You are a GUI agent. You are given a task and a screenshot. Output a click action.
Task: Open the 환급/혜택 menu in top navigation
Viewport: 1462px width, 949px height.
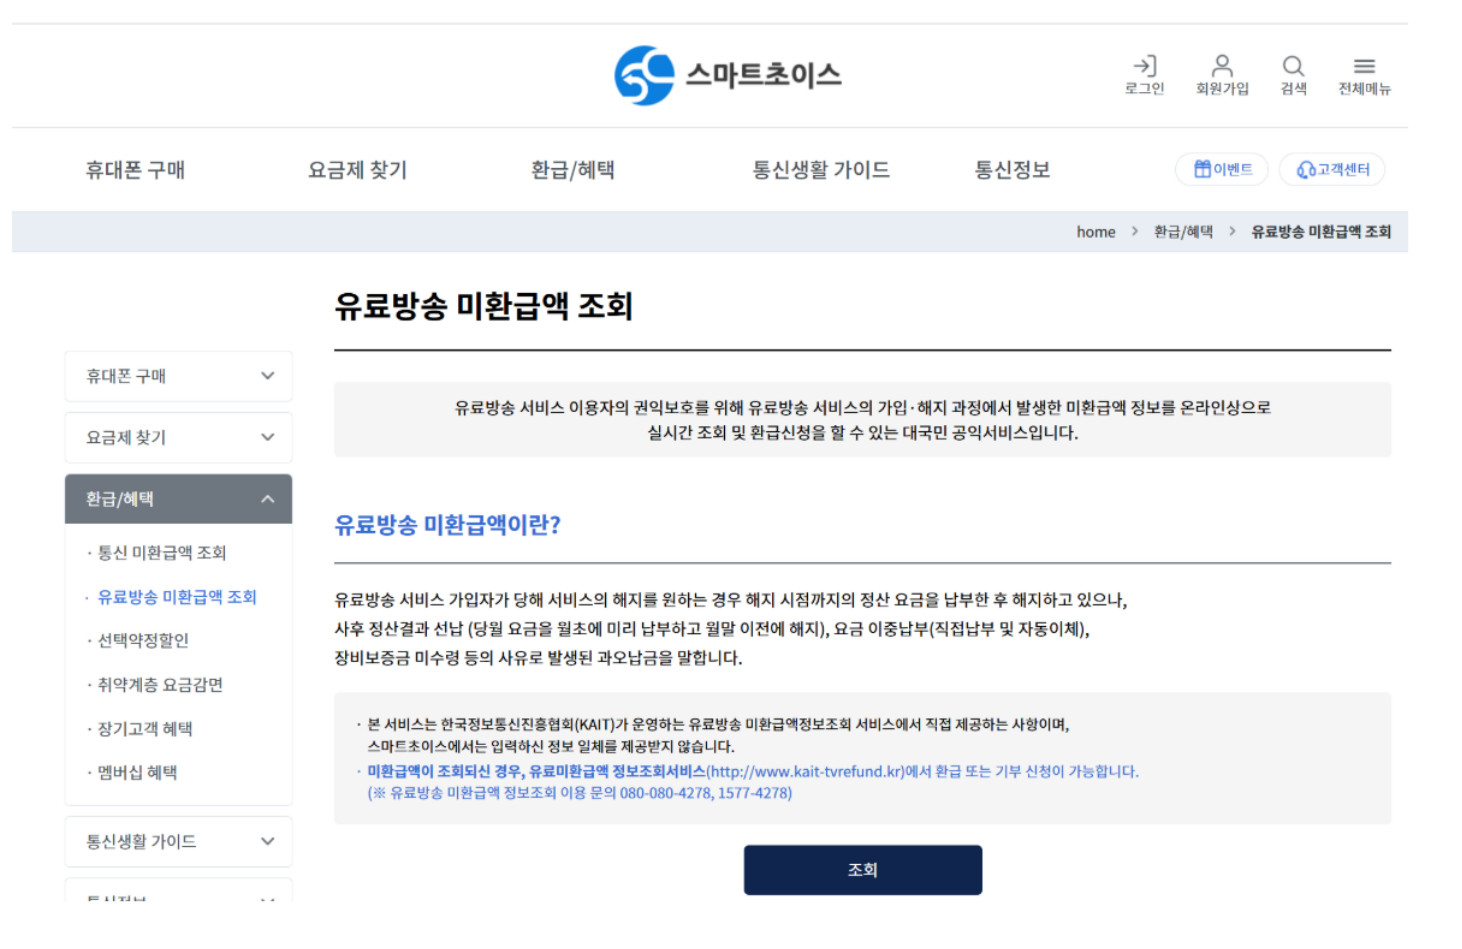(x=574, y=169)
